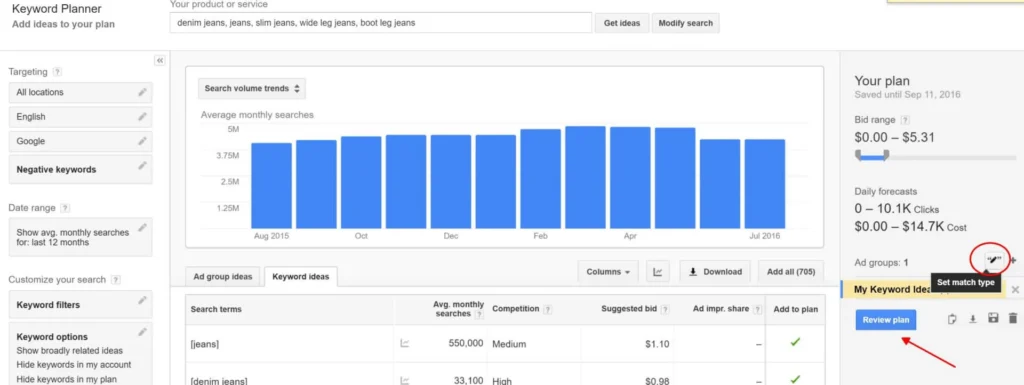The height and width of the screenshot is (385, 1024).
Task: Copy plan to clipboard icon
Action: click(x=952, y=319)
